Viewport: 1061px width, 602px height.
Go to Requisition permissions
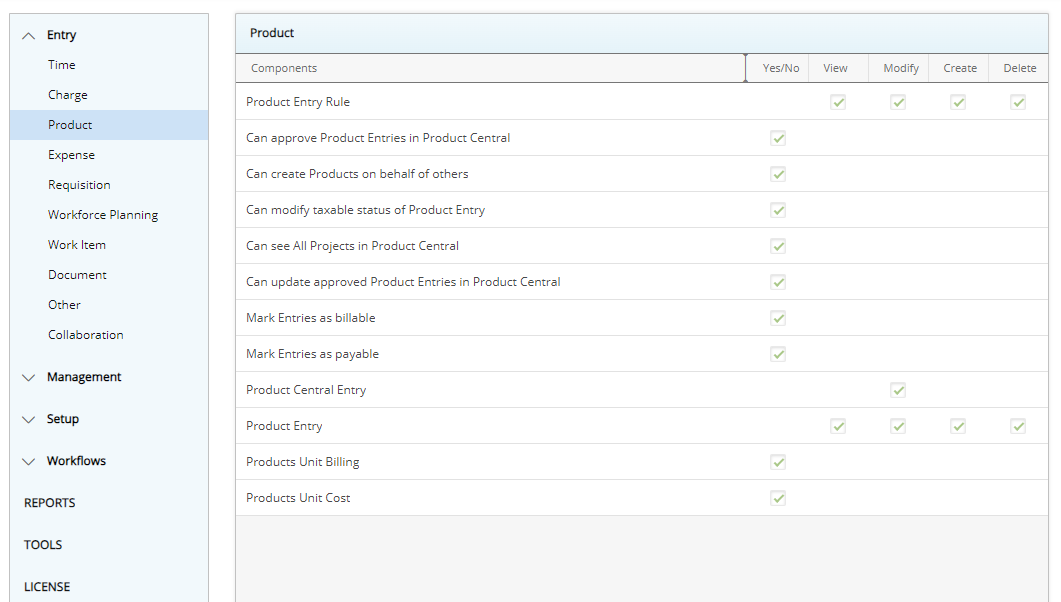tap(79, 185)
